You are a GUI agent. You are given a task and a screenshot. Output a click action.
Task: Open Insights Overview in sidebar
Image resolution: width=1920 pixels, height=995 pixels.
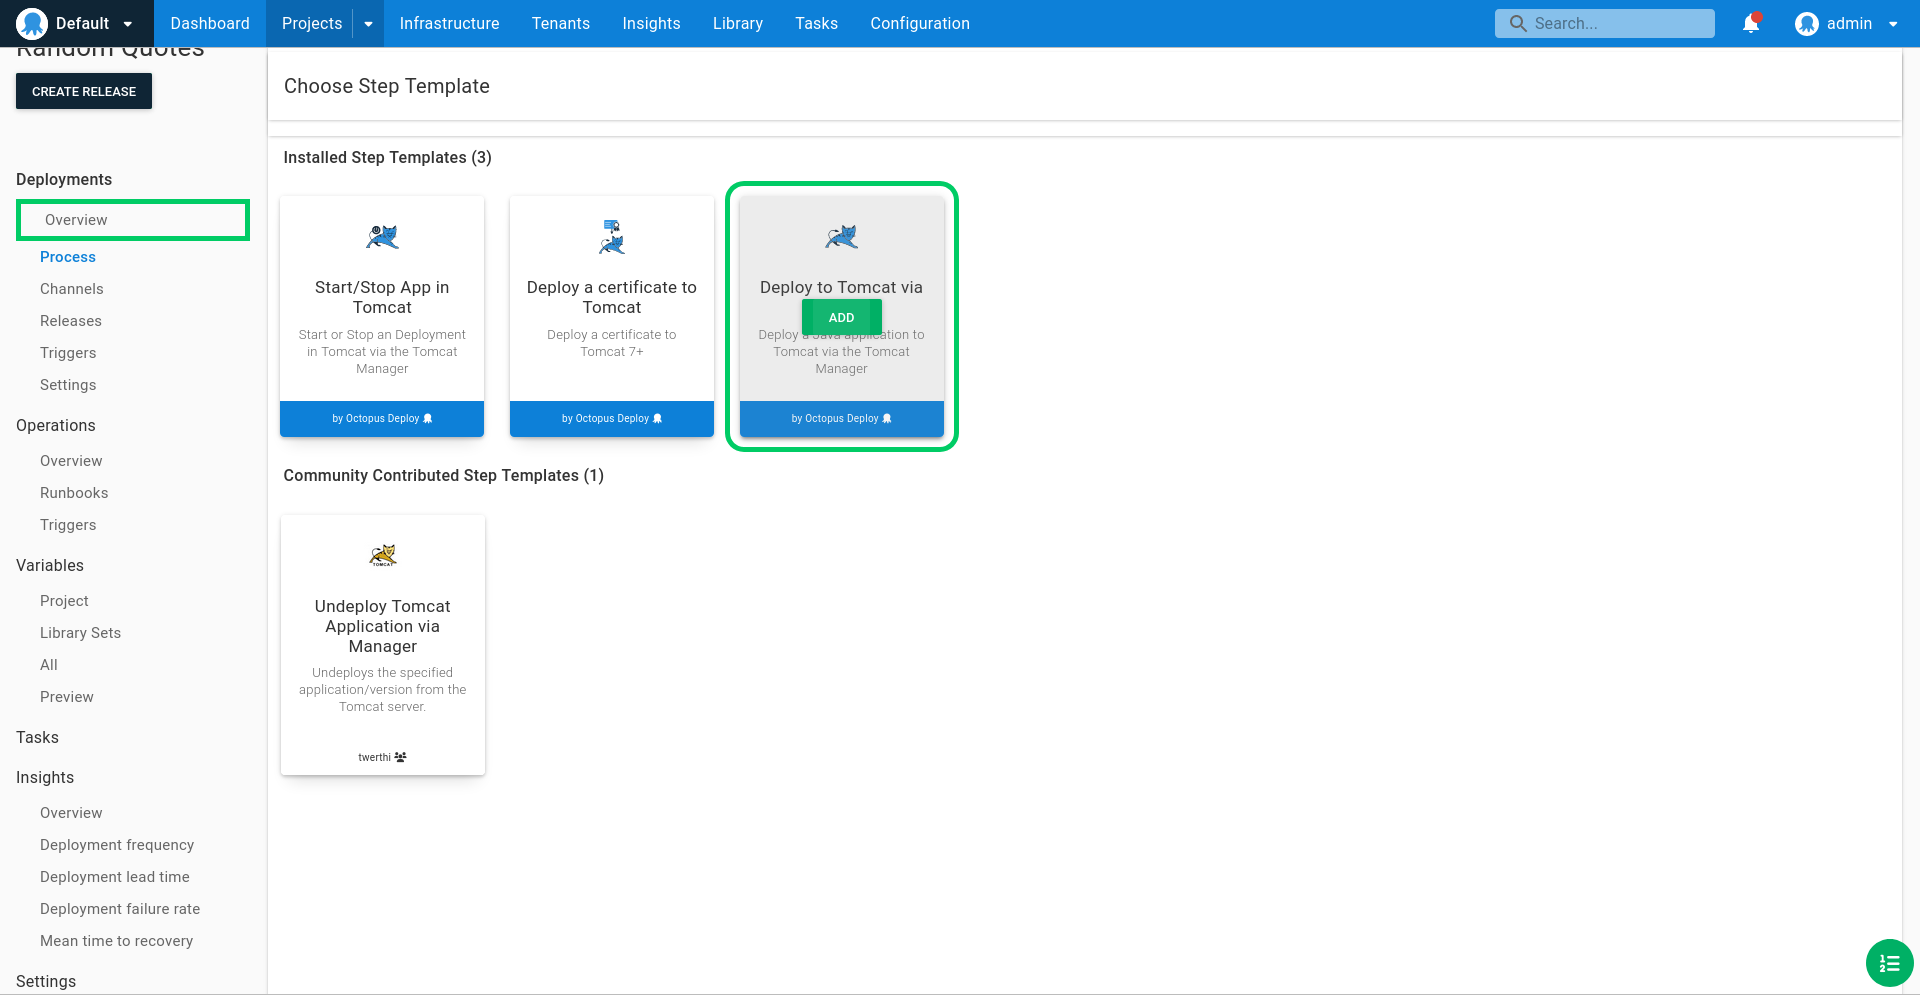click(71, 813)
